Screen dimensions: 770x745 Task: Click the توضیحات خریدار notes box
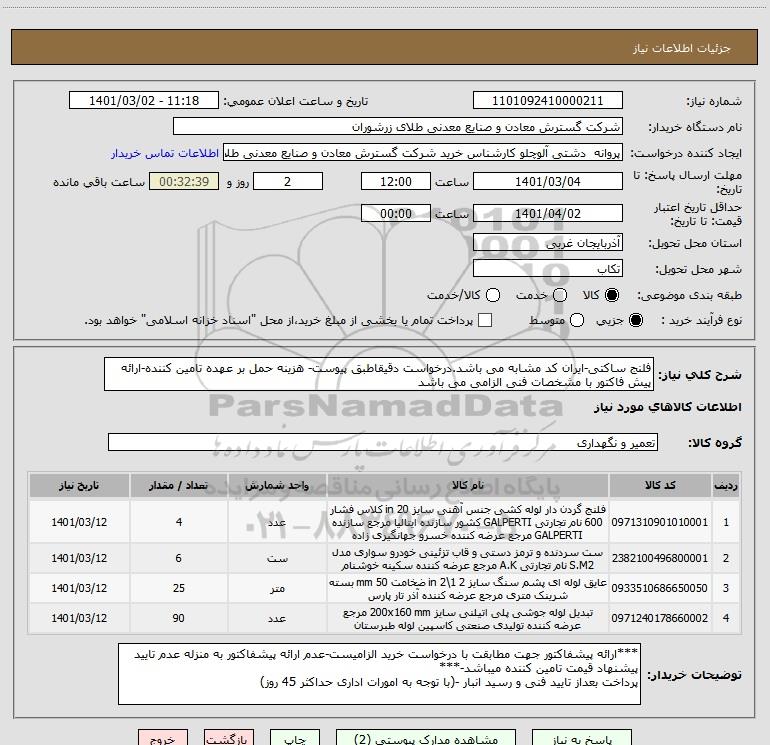click(x=380, y=674)
